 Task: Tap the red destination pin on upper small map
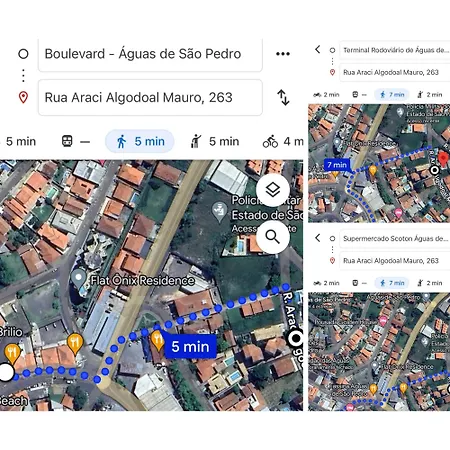click(x=443, y=159)
